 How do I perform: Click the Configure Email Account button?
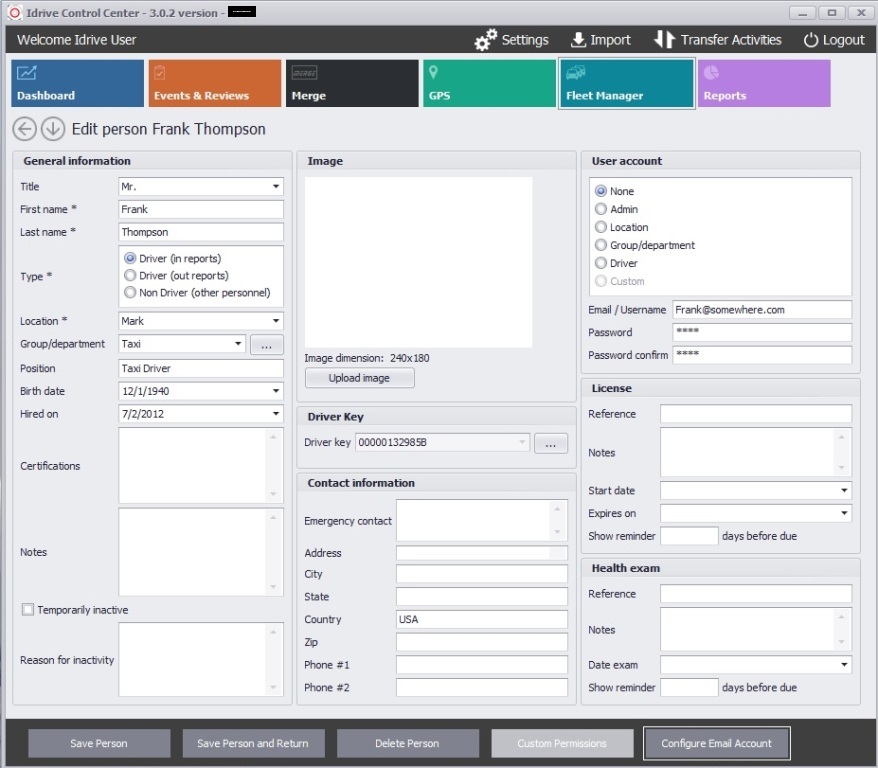point(716,743)
